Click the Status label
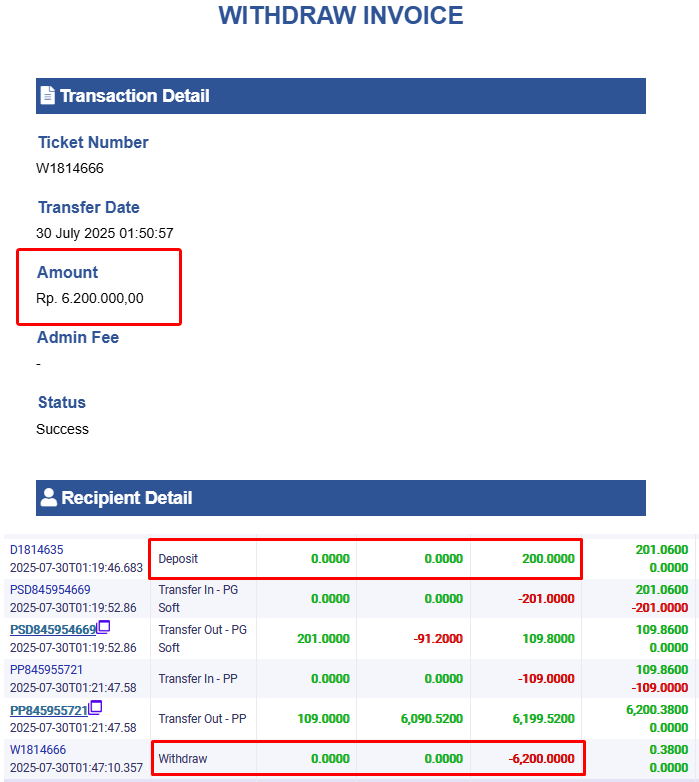The image size is (699, 782). (x=62, y=402)
